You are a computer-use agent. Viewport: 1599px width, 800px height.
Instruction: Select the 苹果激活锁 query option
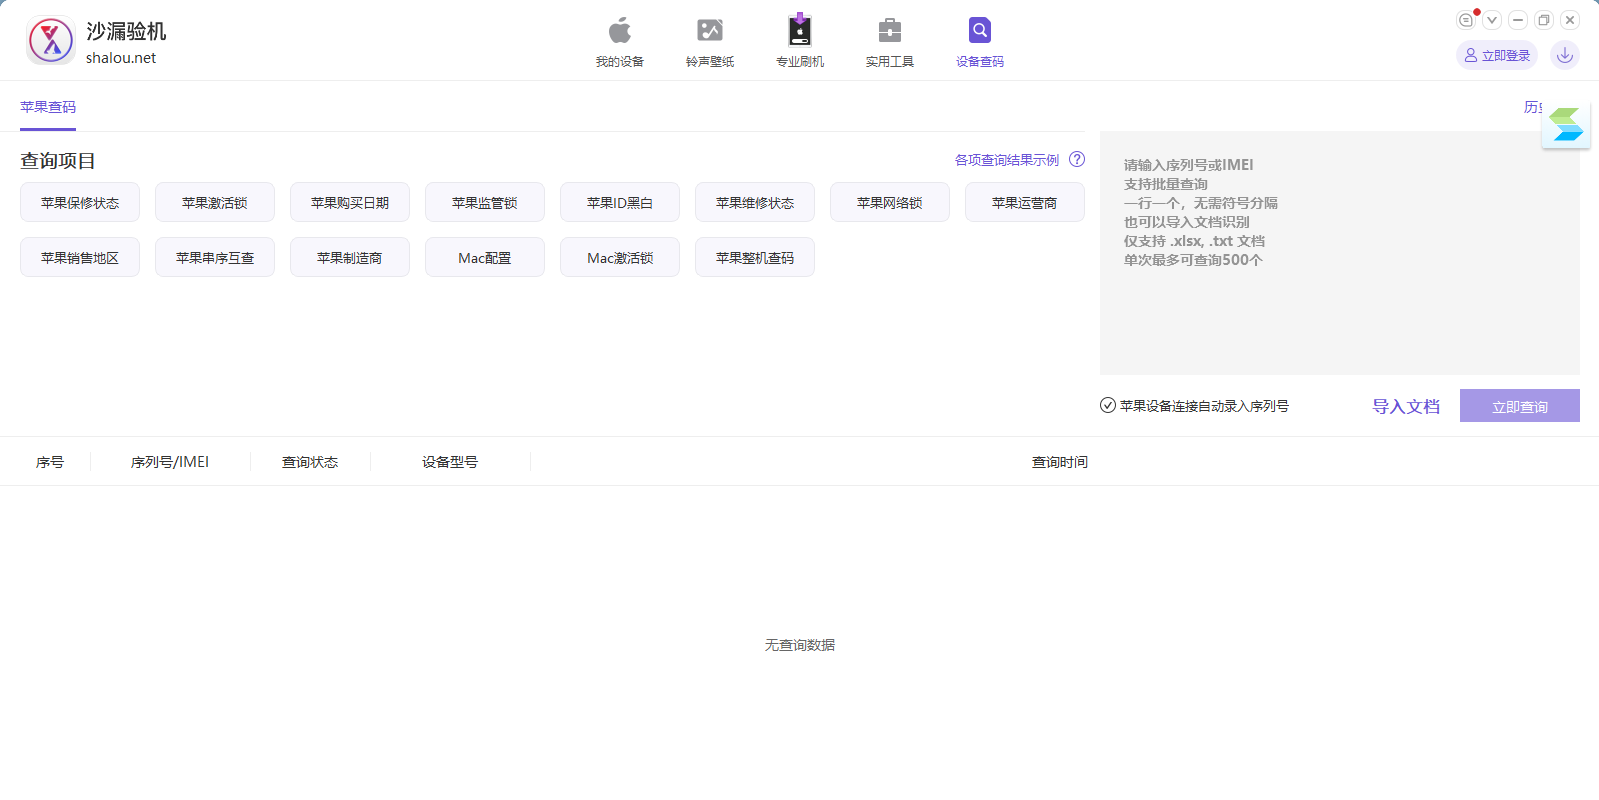[215, 203]
